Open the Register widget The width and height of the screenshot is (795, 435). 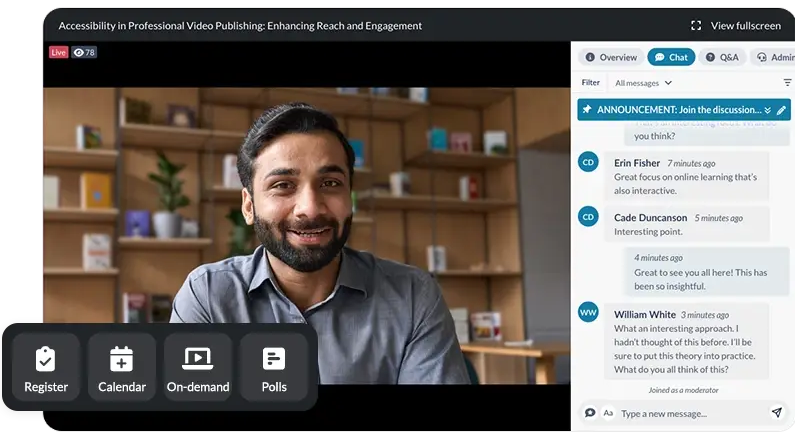(x=46, y=368)
